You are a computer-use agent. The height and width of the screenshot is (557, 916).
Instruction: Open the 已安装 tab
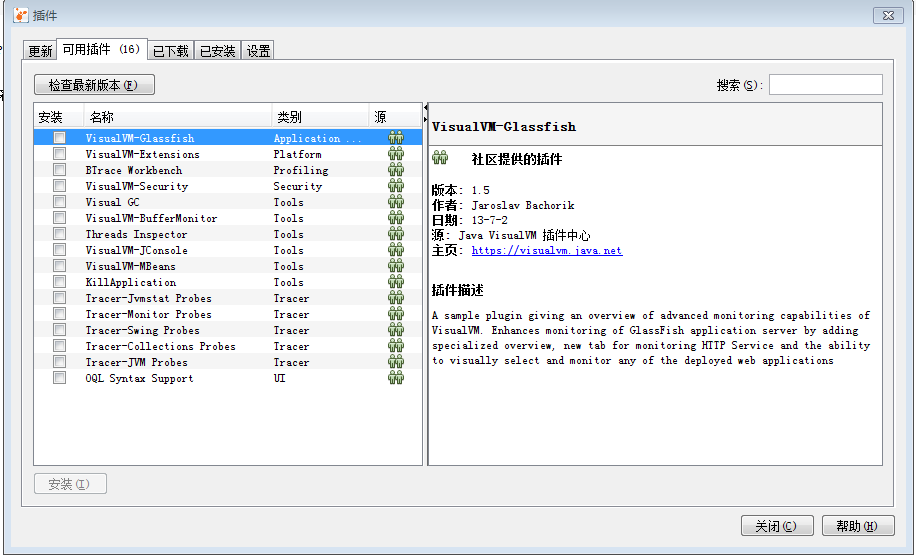[217, 51]
